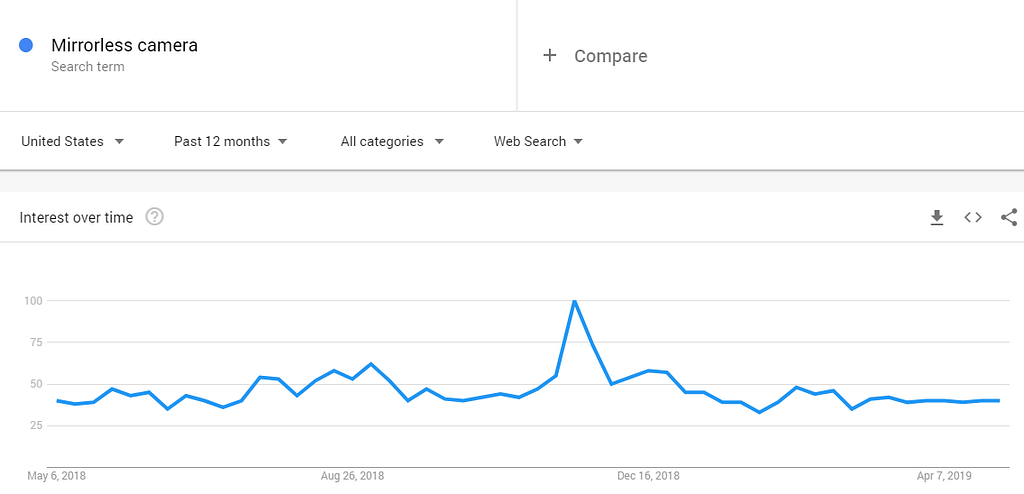Image resolution: width=1024 pixels, height=494 pixels.
Task: Download the interest over time data
Action: pos(937,218)
